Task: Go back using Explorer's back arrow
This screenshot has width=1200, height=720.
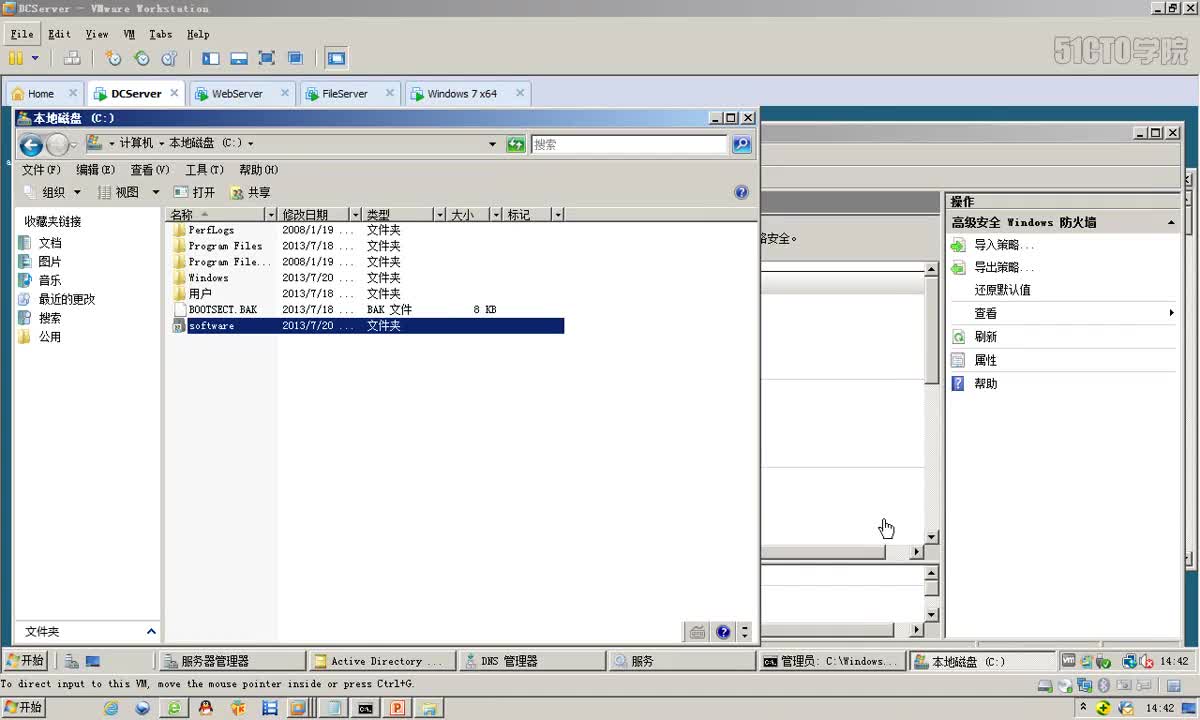Action: 31,145
